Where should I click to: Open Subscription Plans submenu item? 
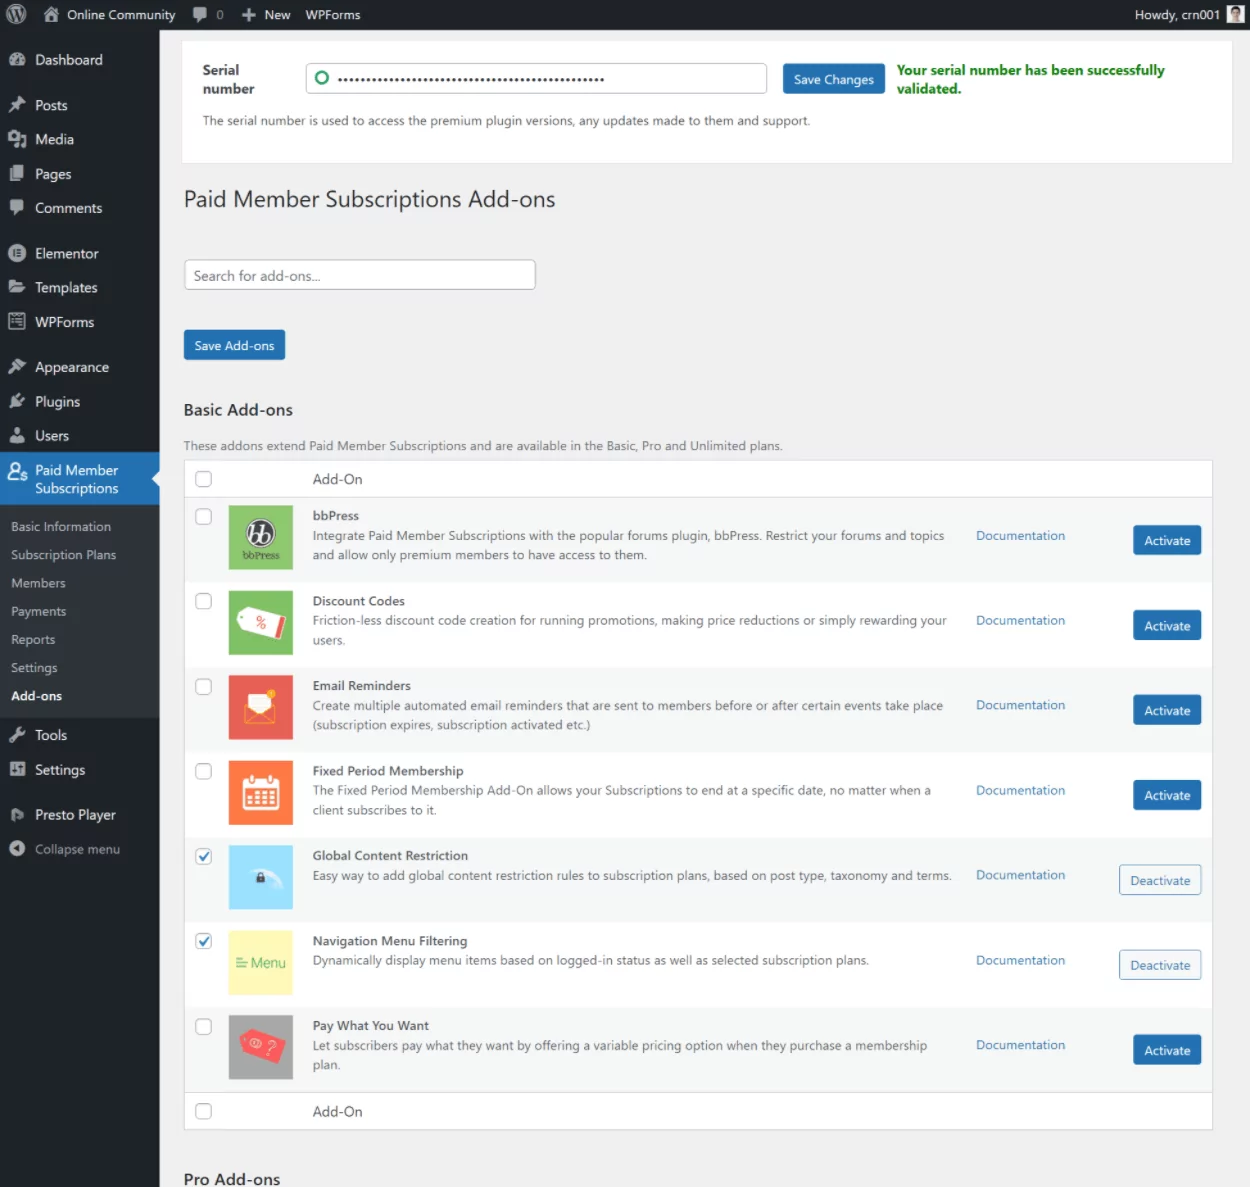pyautogui.click(x=63, y=554)
